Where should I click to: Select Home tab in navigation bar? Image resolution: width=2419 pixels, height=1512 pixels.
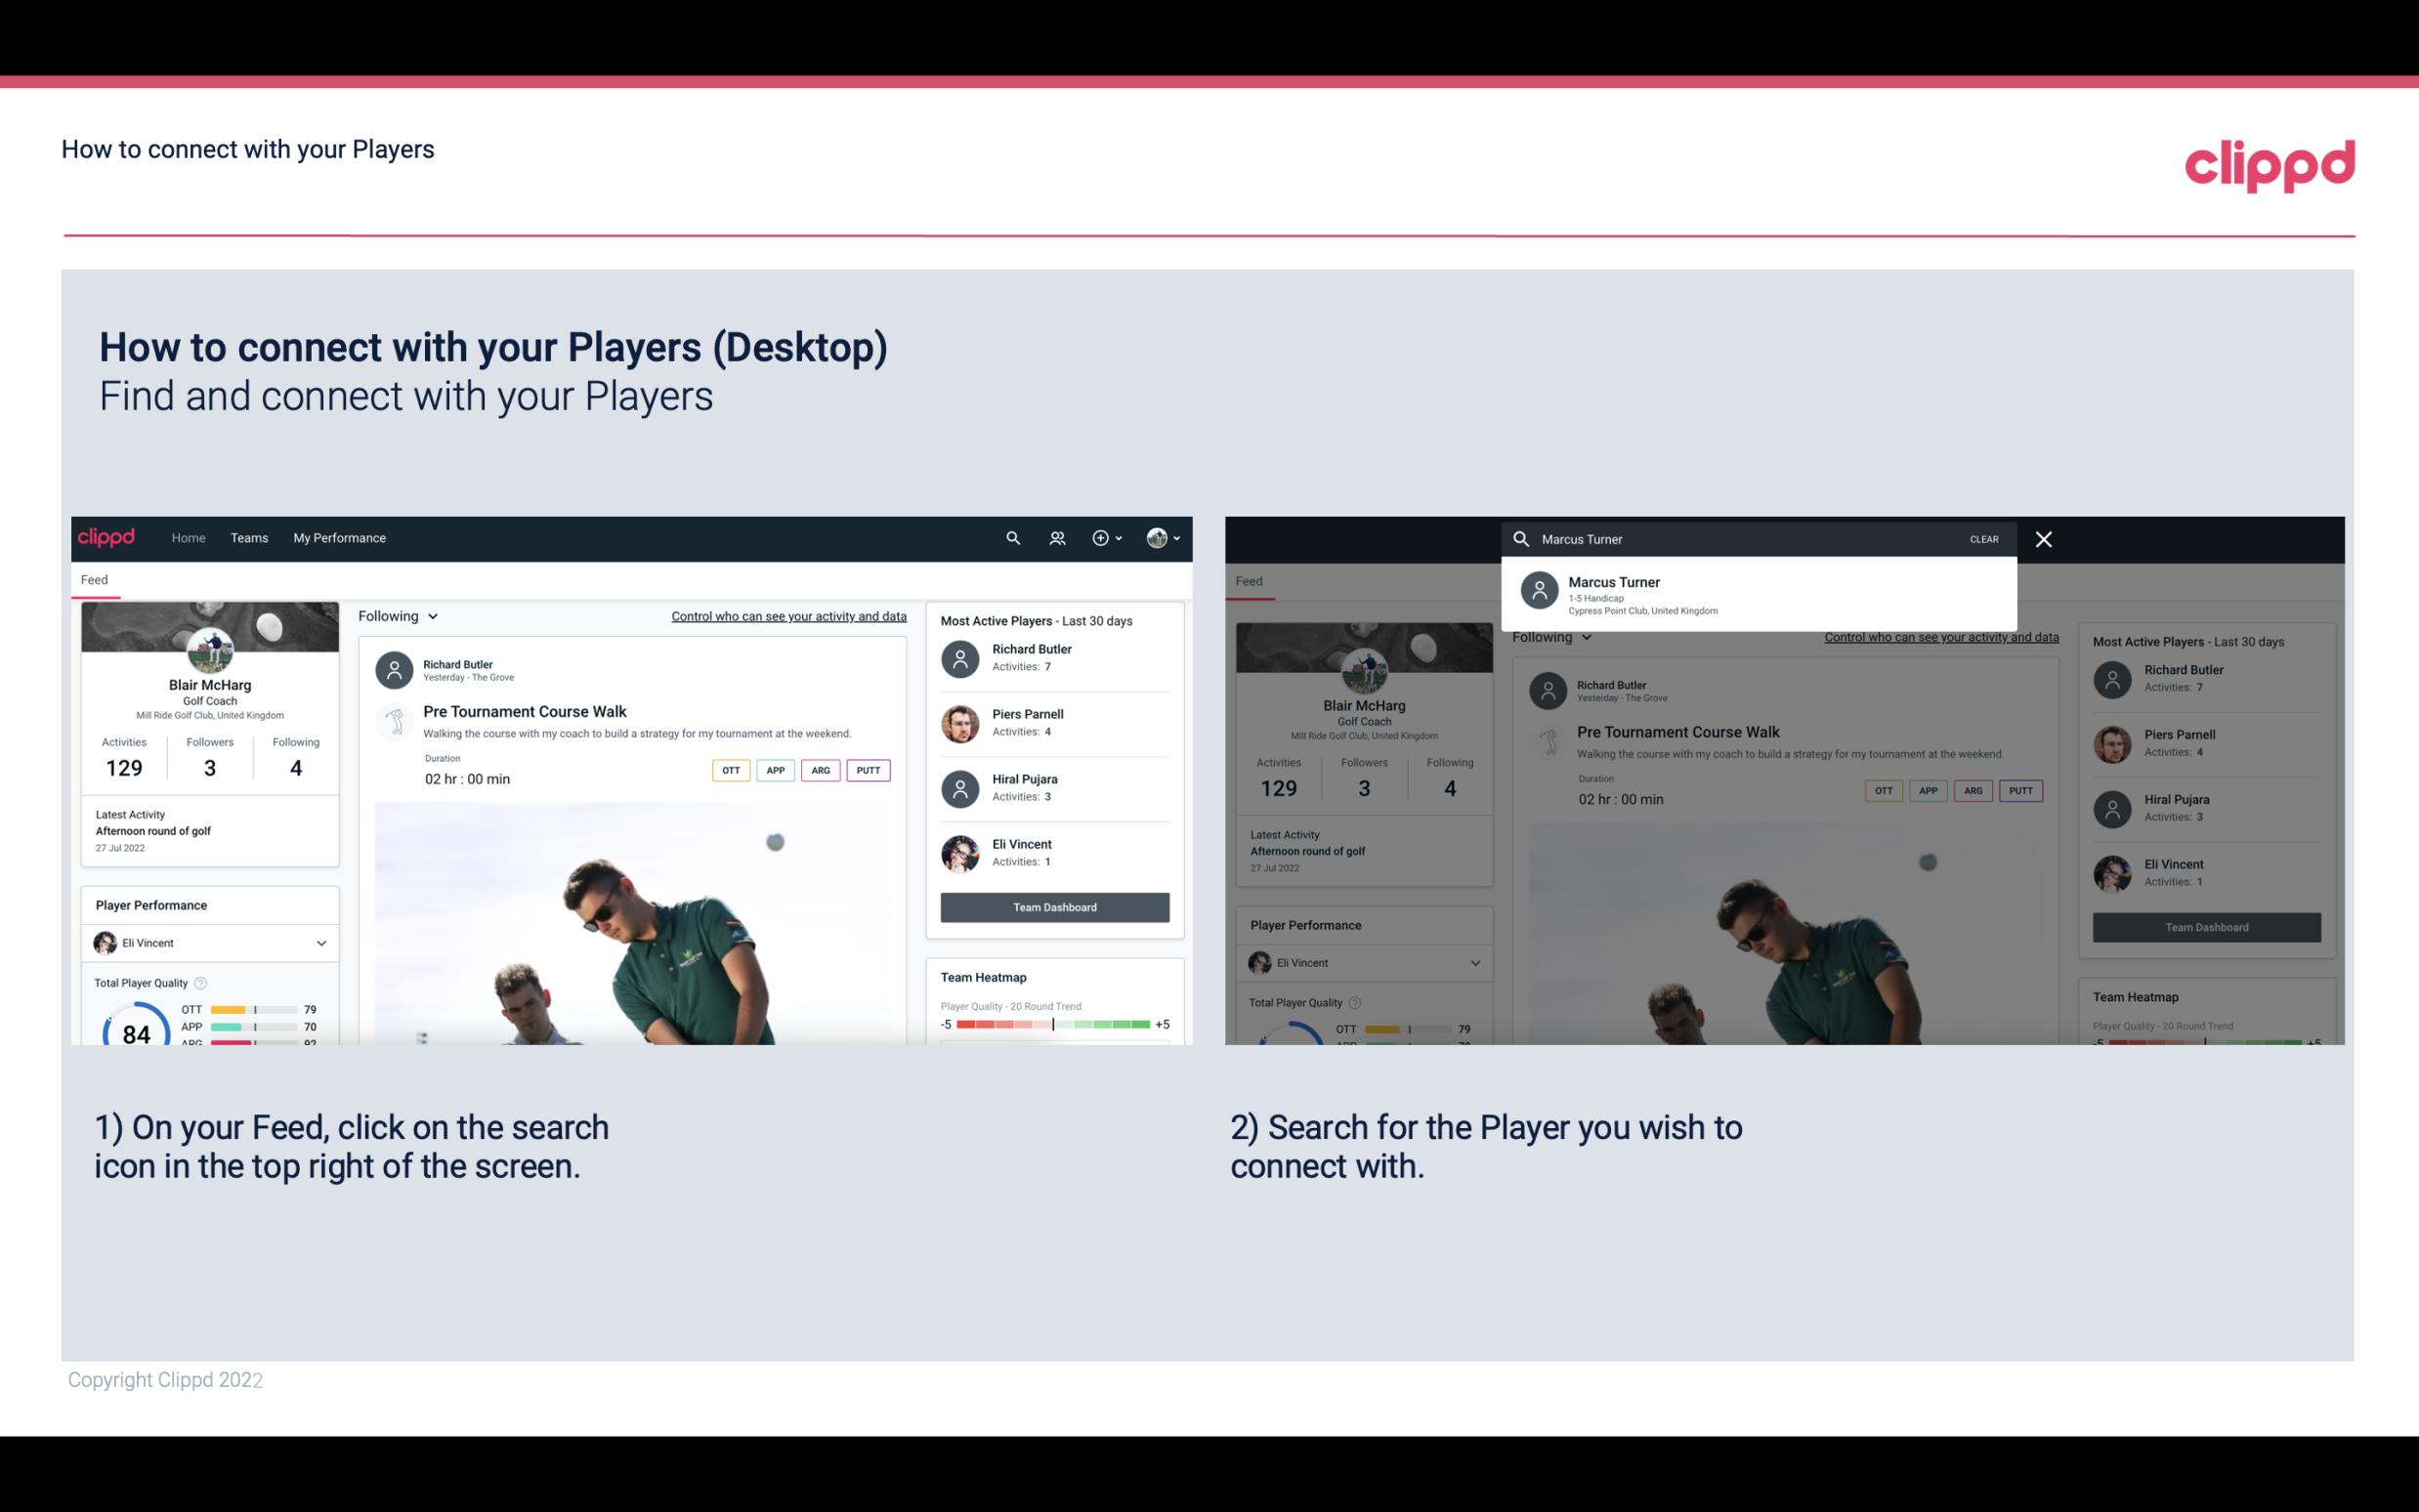click(189, 536)
